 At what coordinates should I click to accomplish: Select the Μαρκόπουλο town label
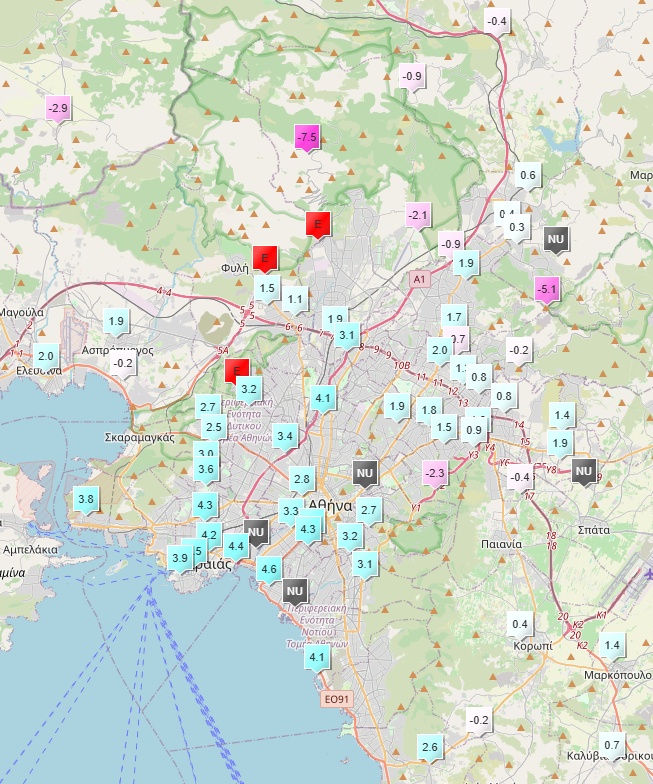coord(618,676)
